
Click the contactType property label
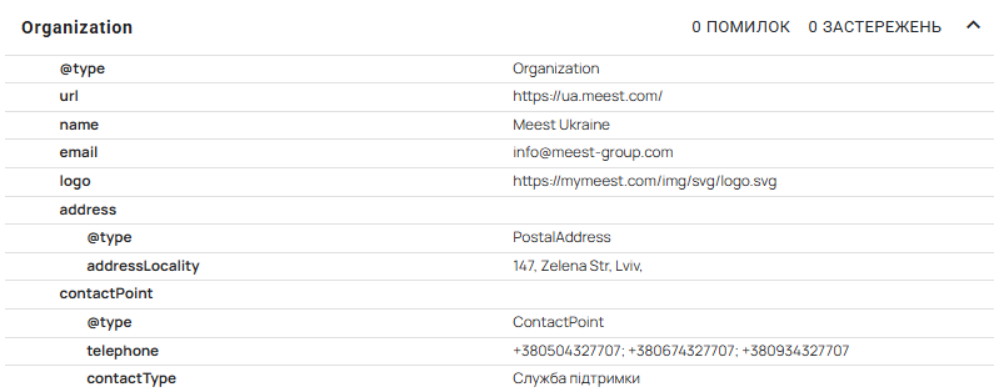tap(131, 379)
